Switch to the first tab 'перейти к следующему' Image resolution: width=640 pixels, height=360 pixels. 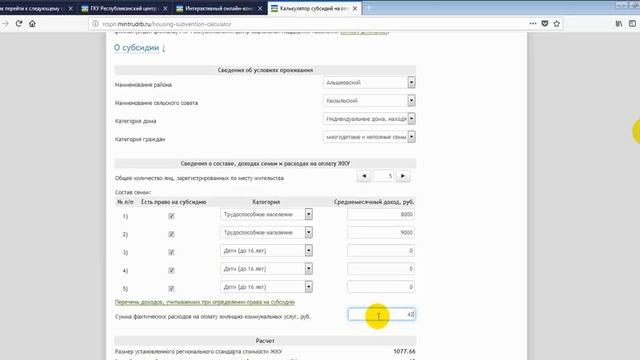[35, 8]
